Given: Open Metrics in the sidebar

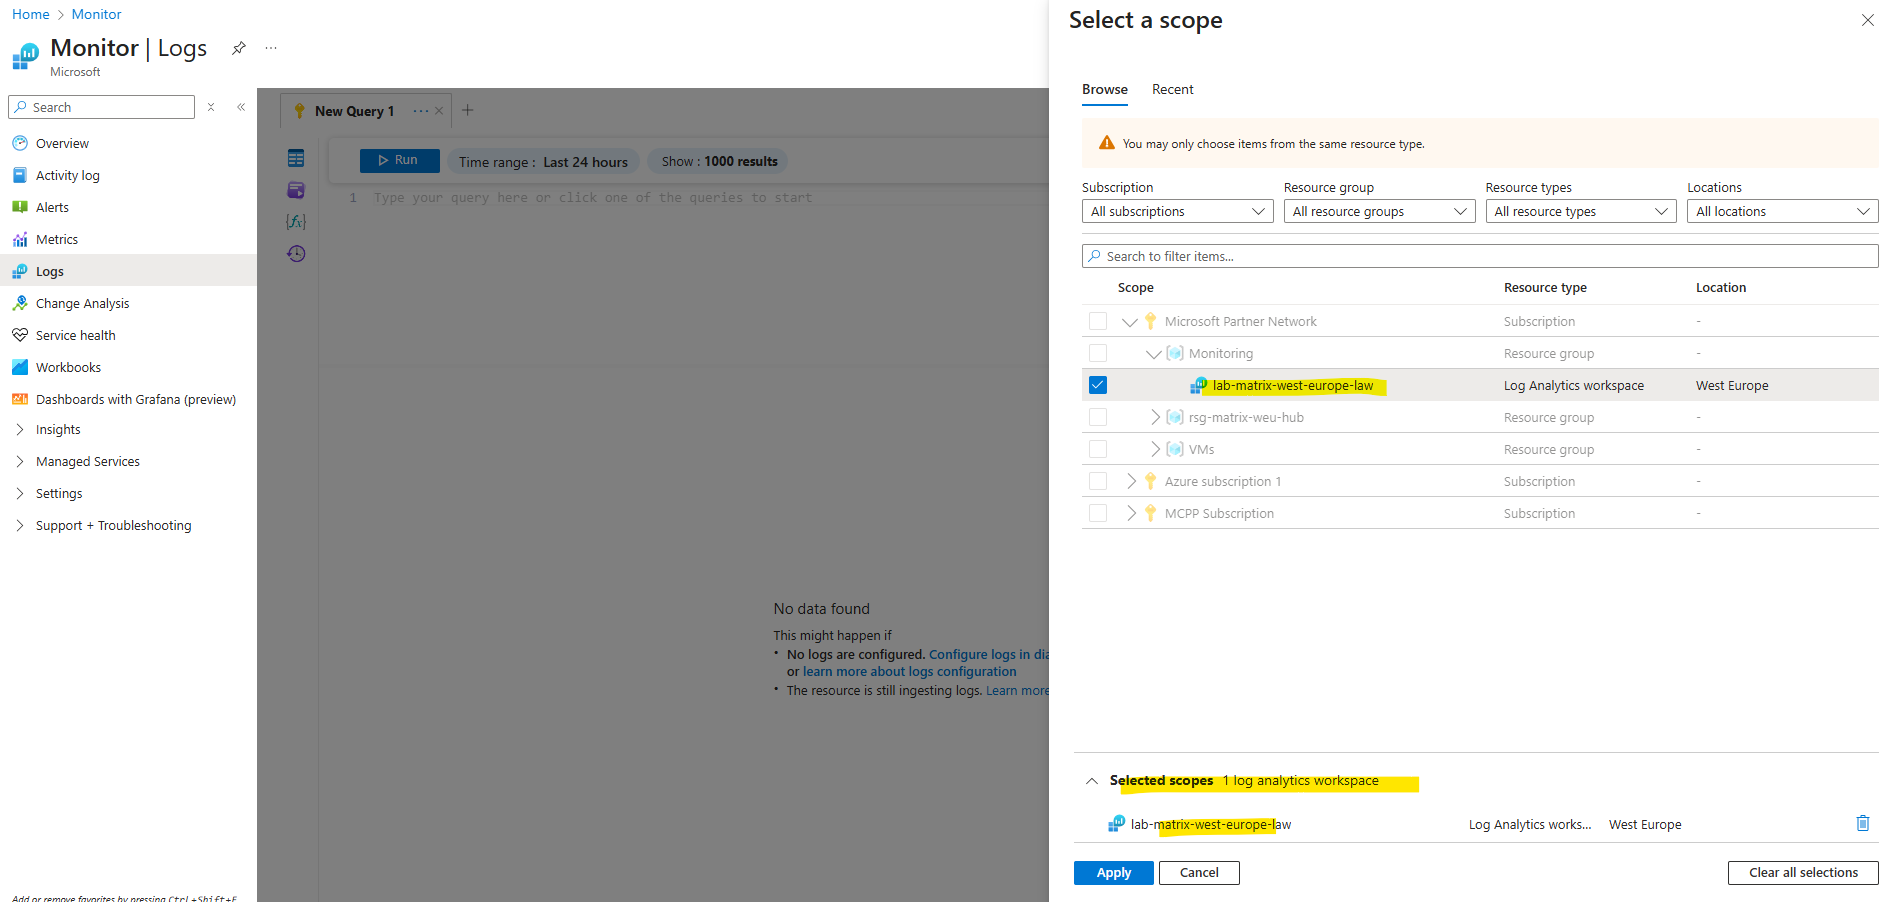Looking at the screenshot, I should [56, 239].
